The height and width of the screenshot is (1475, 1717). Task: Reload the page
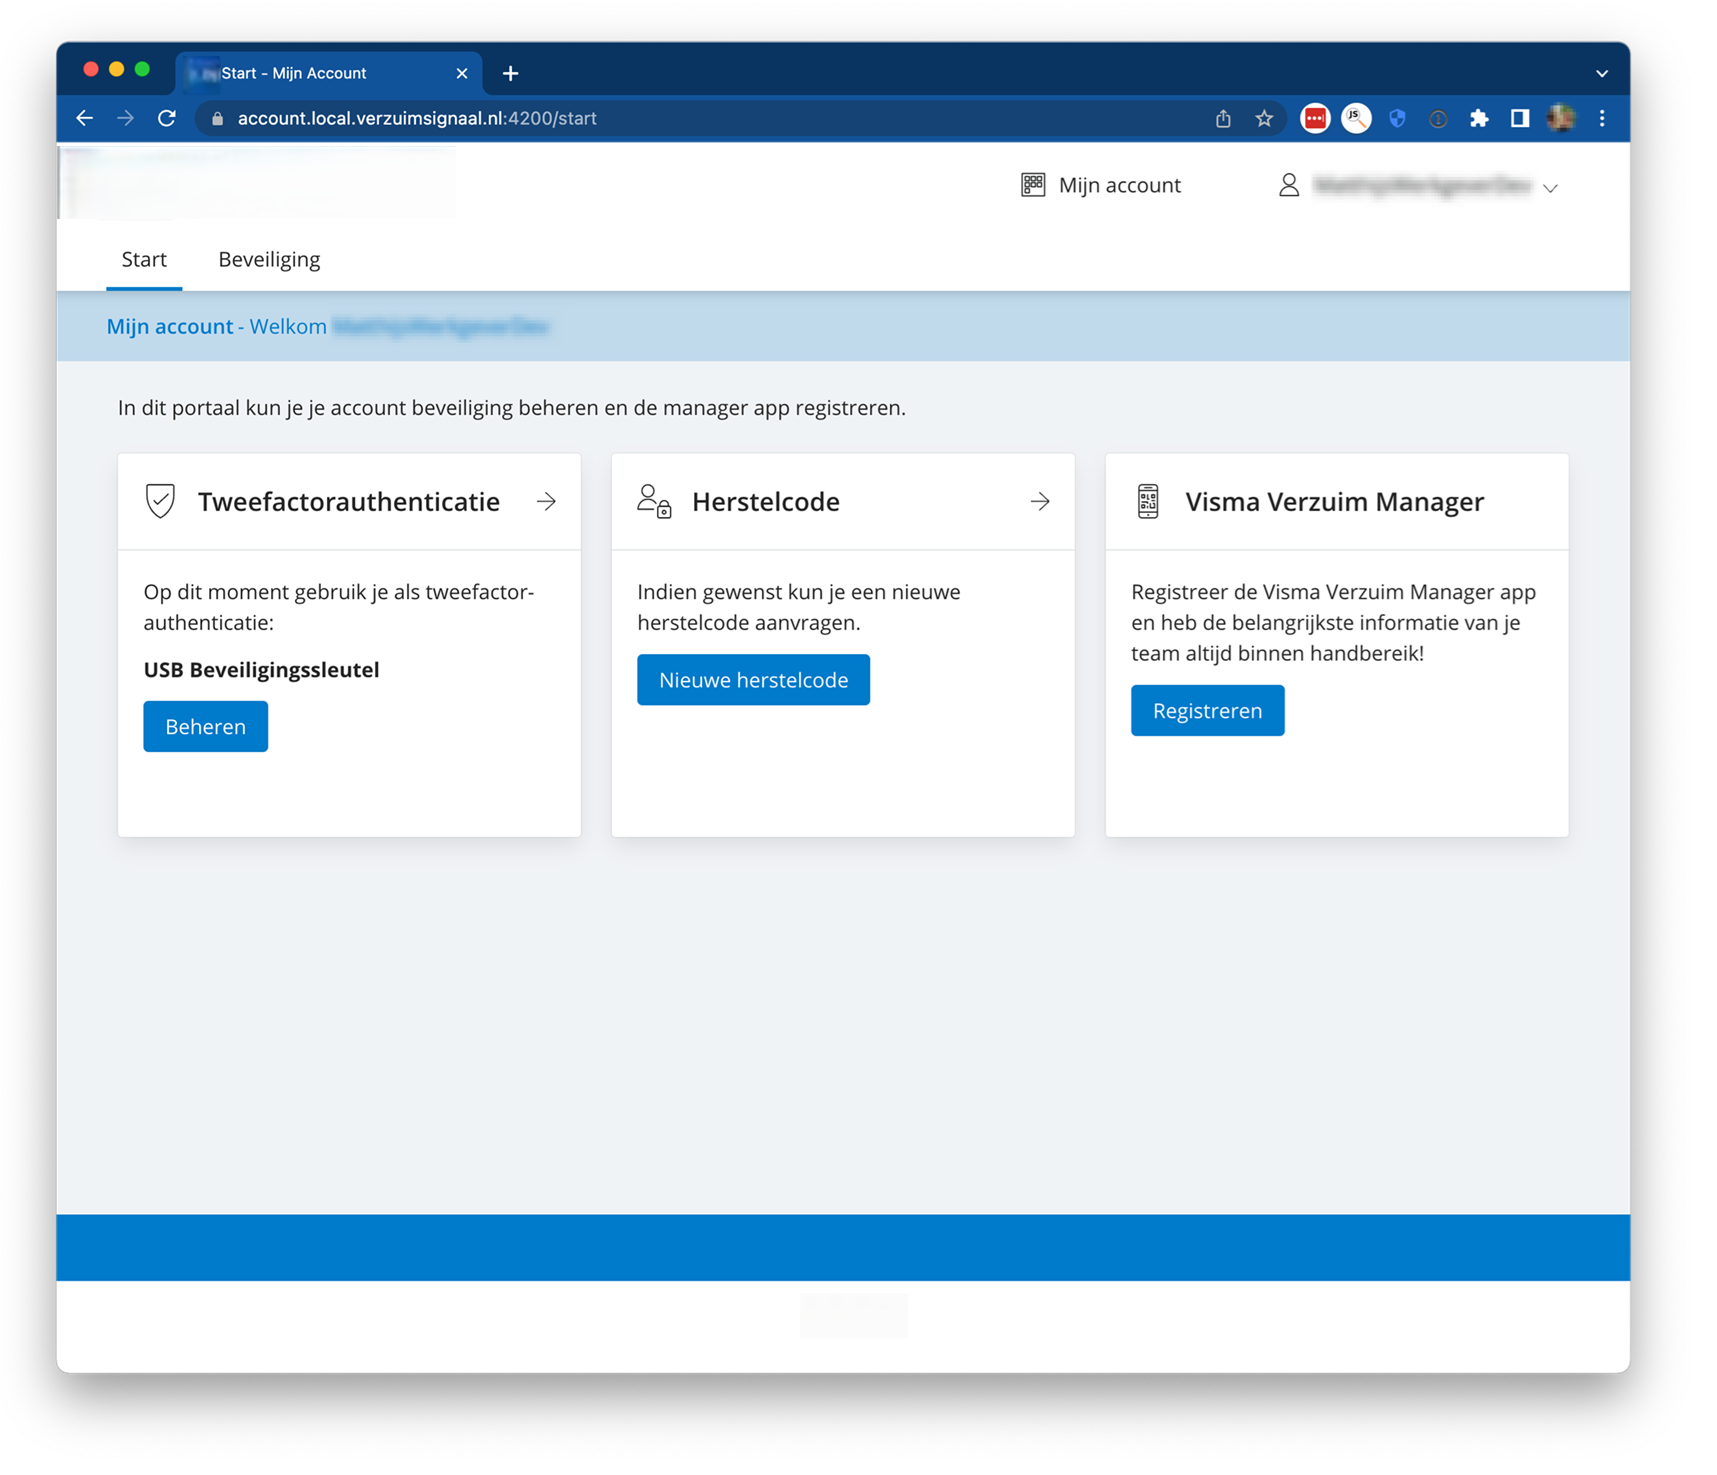pos(167,119)
